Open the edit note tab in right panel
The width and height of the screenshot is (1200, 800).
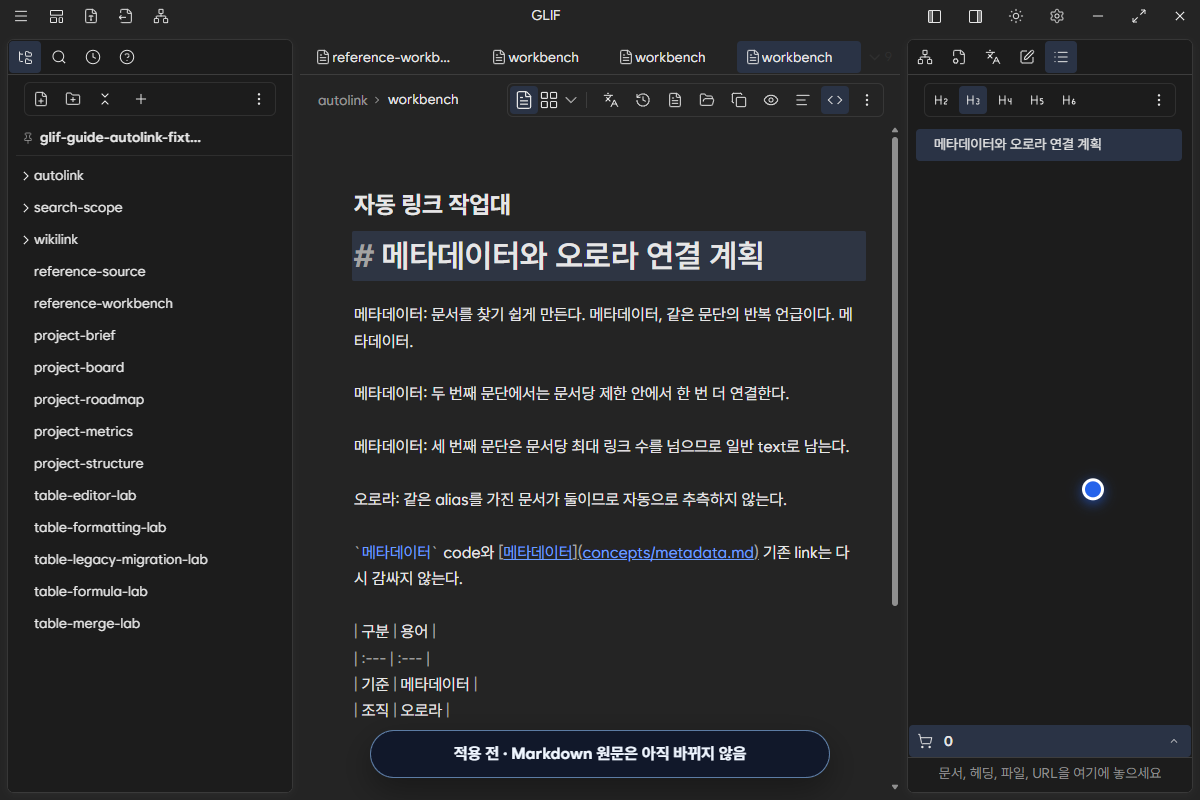pyautogui.click(x=1027, y=57)
